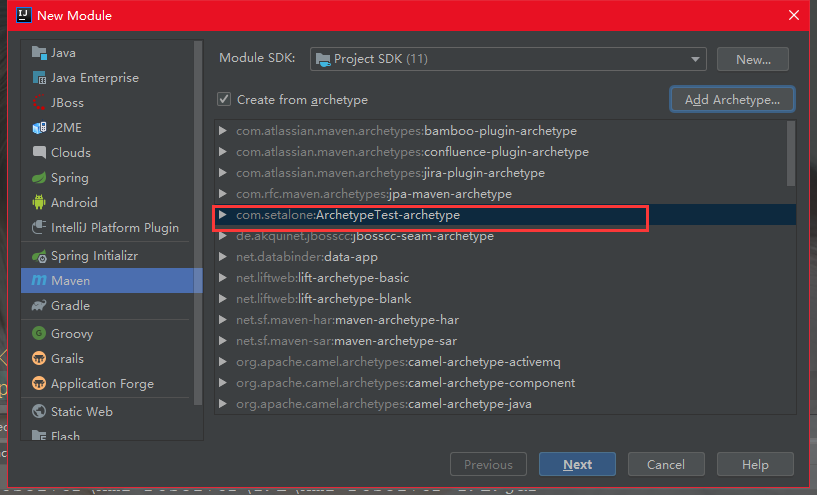Select the IntelliJ Platform Plugin icon
This screenshot has height=495, width=817.
click(39, 227)
